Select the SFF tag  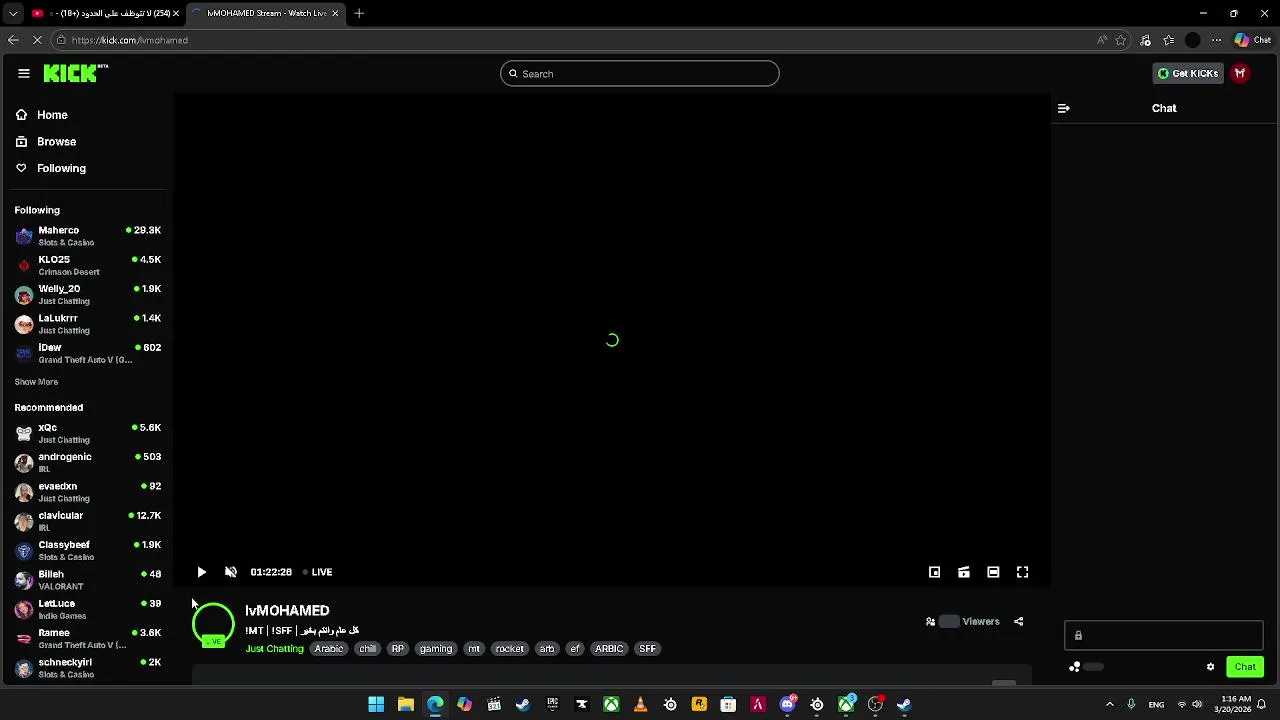pyautogui.click(x=648, y=649)
